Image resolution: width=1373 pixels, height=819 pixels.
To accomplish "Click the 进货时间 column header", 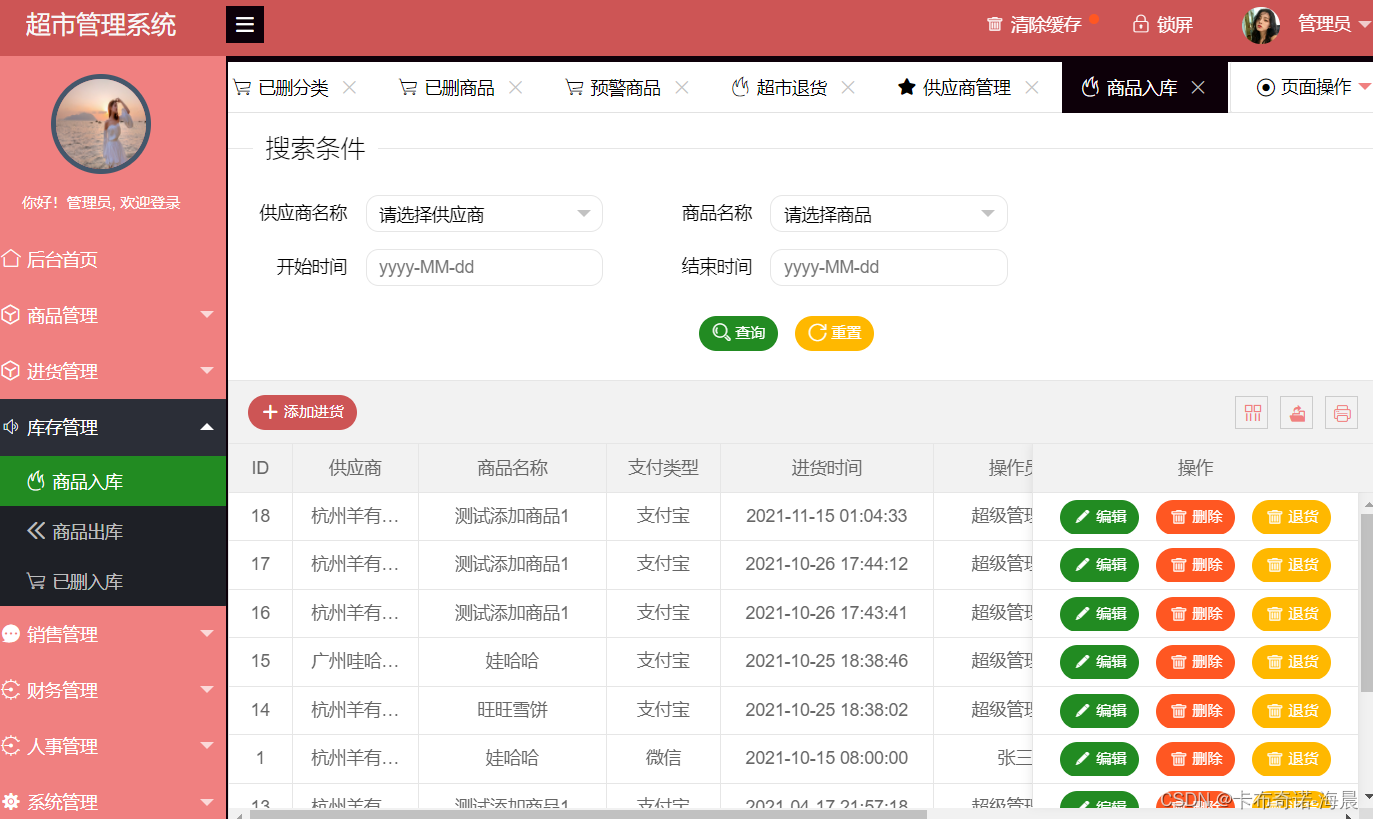I will pyautogui.click(x=826, y=468).
